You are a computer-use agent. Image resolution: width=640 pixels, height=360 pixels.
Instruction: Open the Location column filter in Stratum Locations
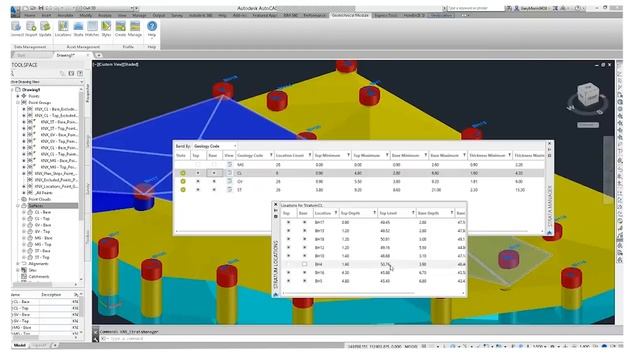click(336, 213)
